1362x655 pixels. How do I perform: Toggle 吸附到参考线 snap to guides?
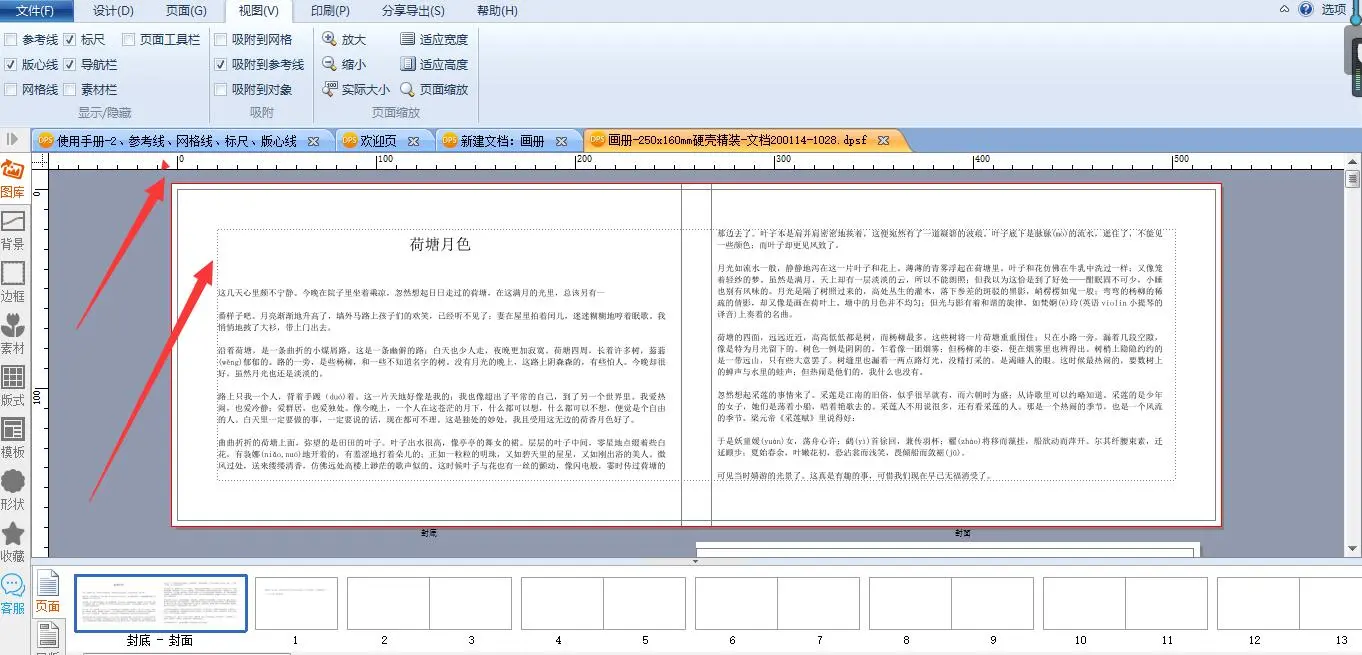221,65
